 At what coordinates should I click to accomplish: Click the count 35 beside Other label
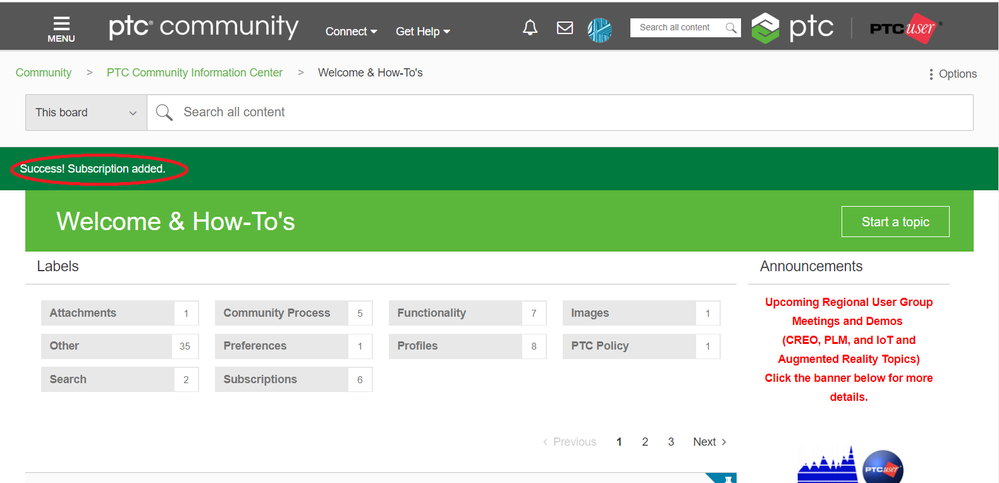pyautogui.click(x=185, y=346)
